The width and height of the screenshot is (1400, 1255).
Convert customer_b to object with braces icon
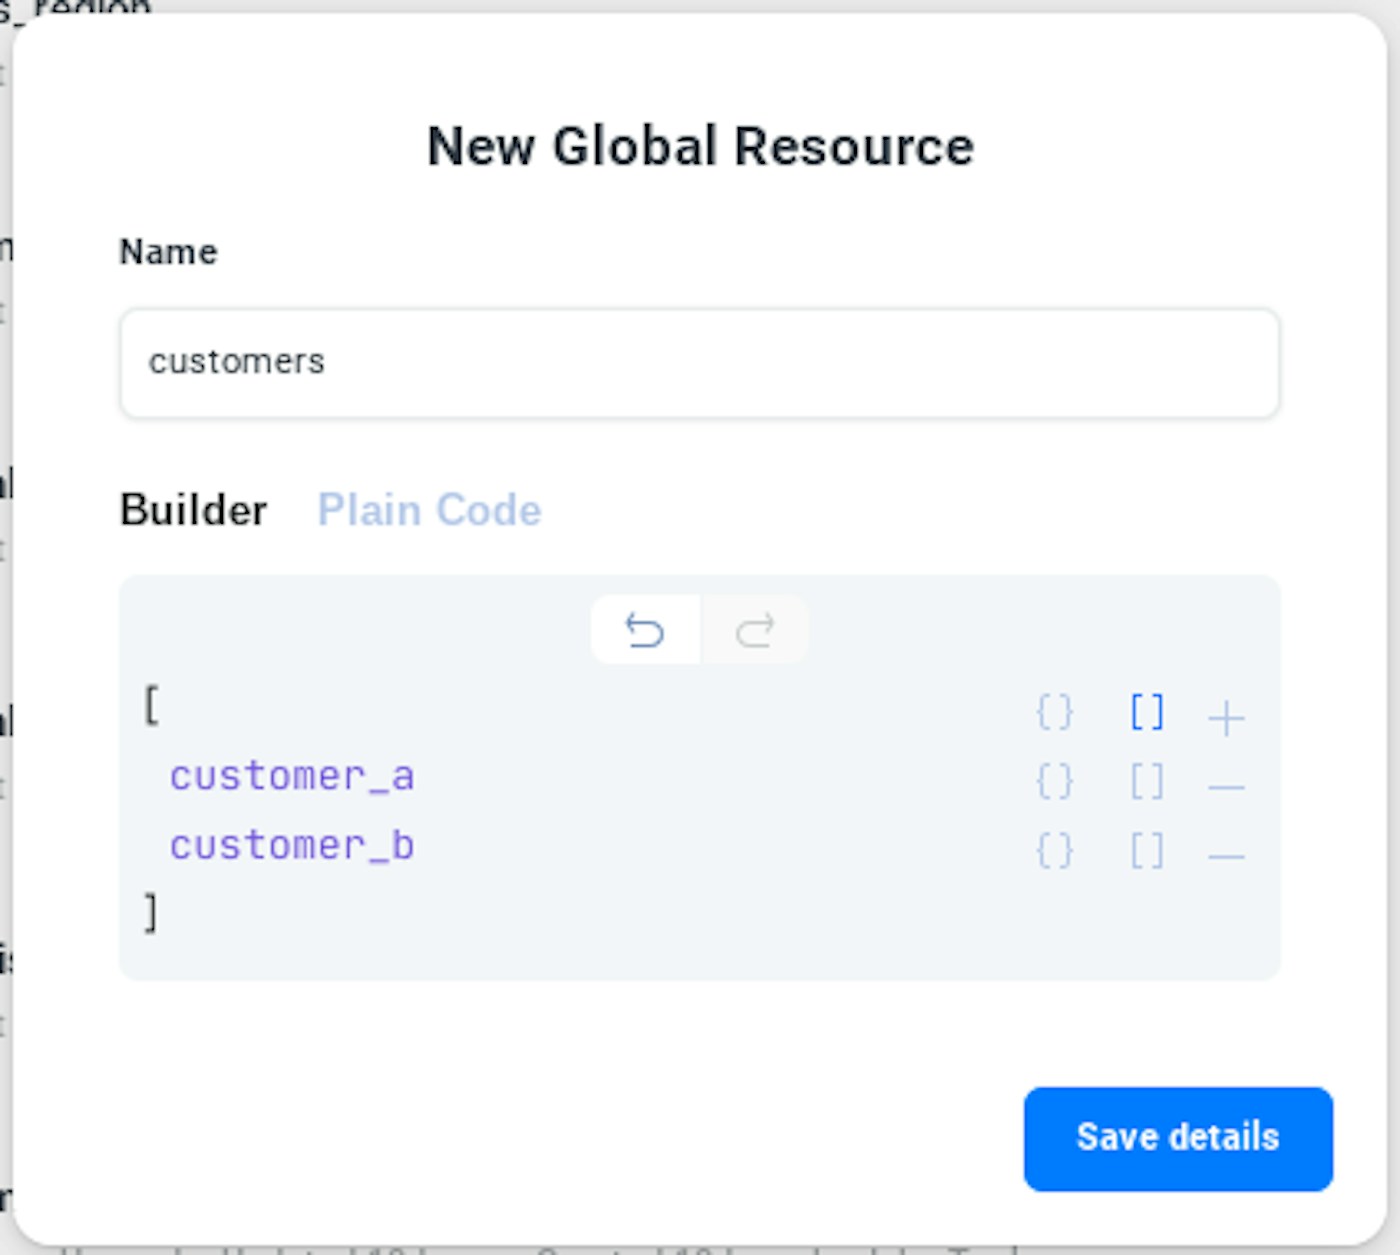pos(1054,851)
